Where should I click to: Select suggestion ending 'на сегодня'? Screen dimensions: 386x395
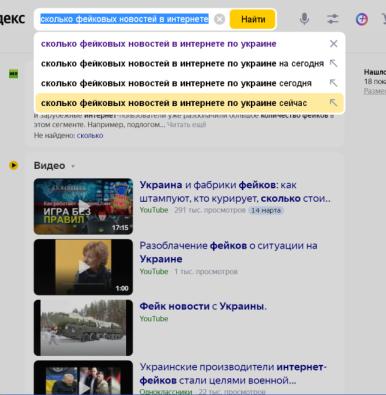pyautogui.click(x=182, y=63)
